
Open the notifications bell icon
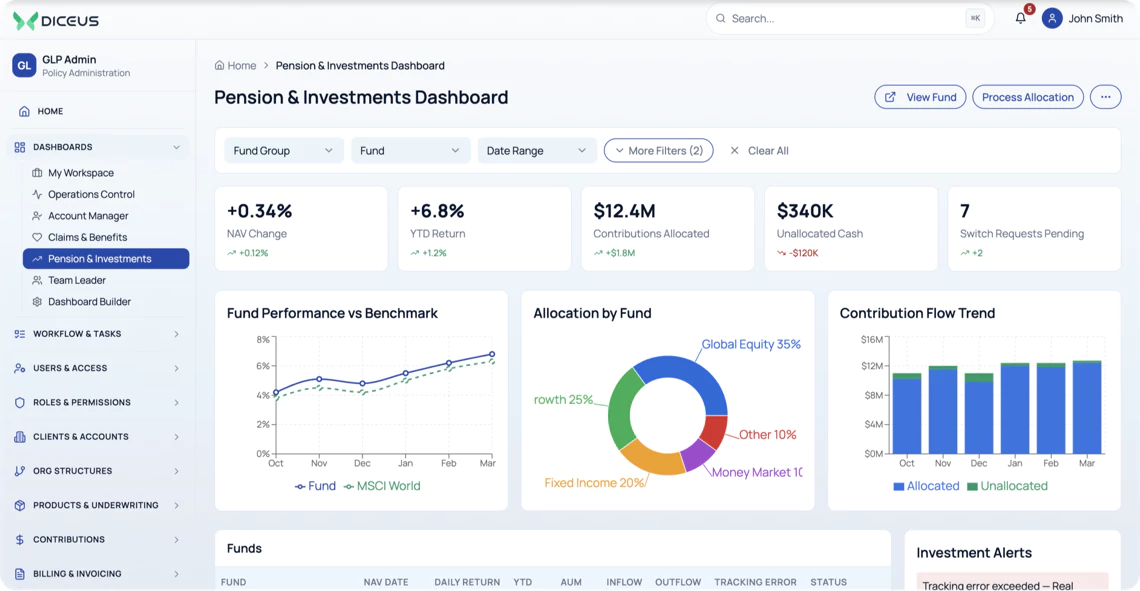coord(1021,18)
